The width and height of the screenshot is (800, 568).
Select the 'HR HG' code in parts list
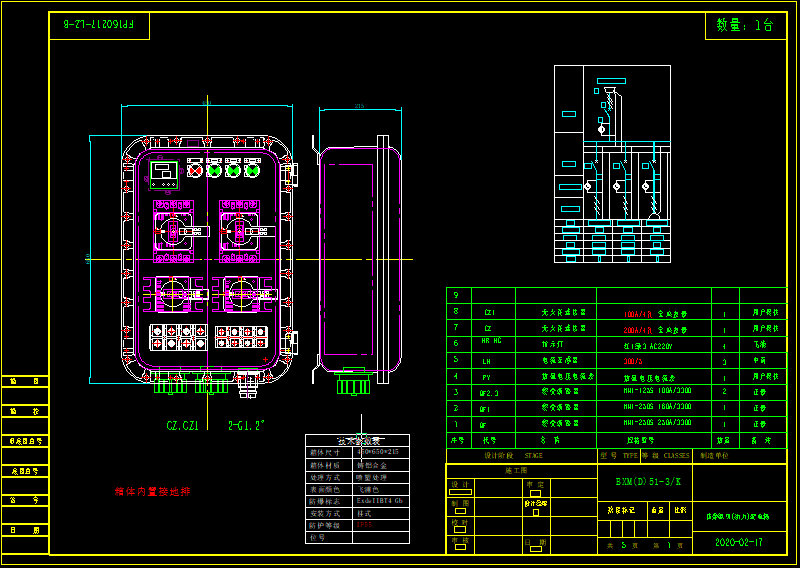(491, 340)
